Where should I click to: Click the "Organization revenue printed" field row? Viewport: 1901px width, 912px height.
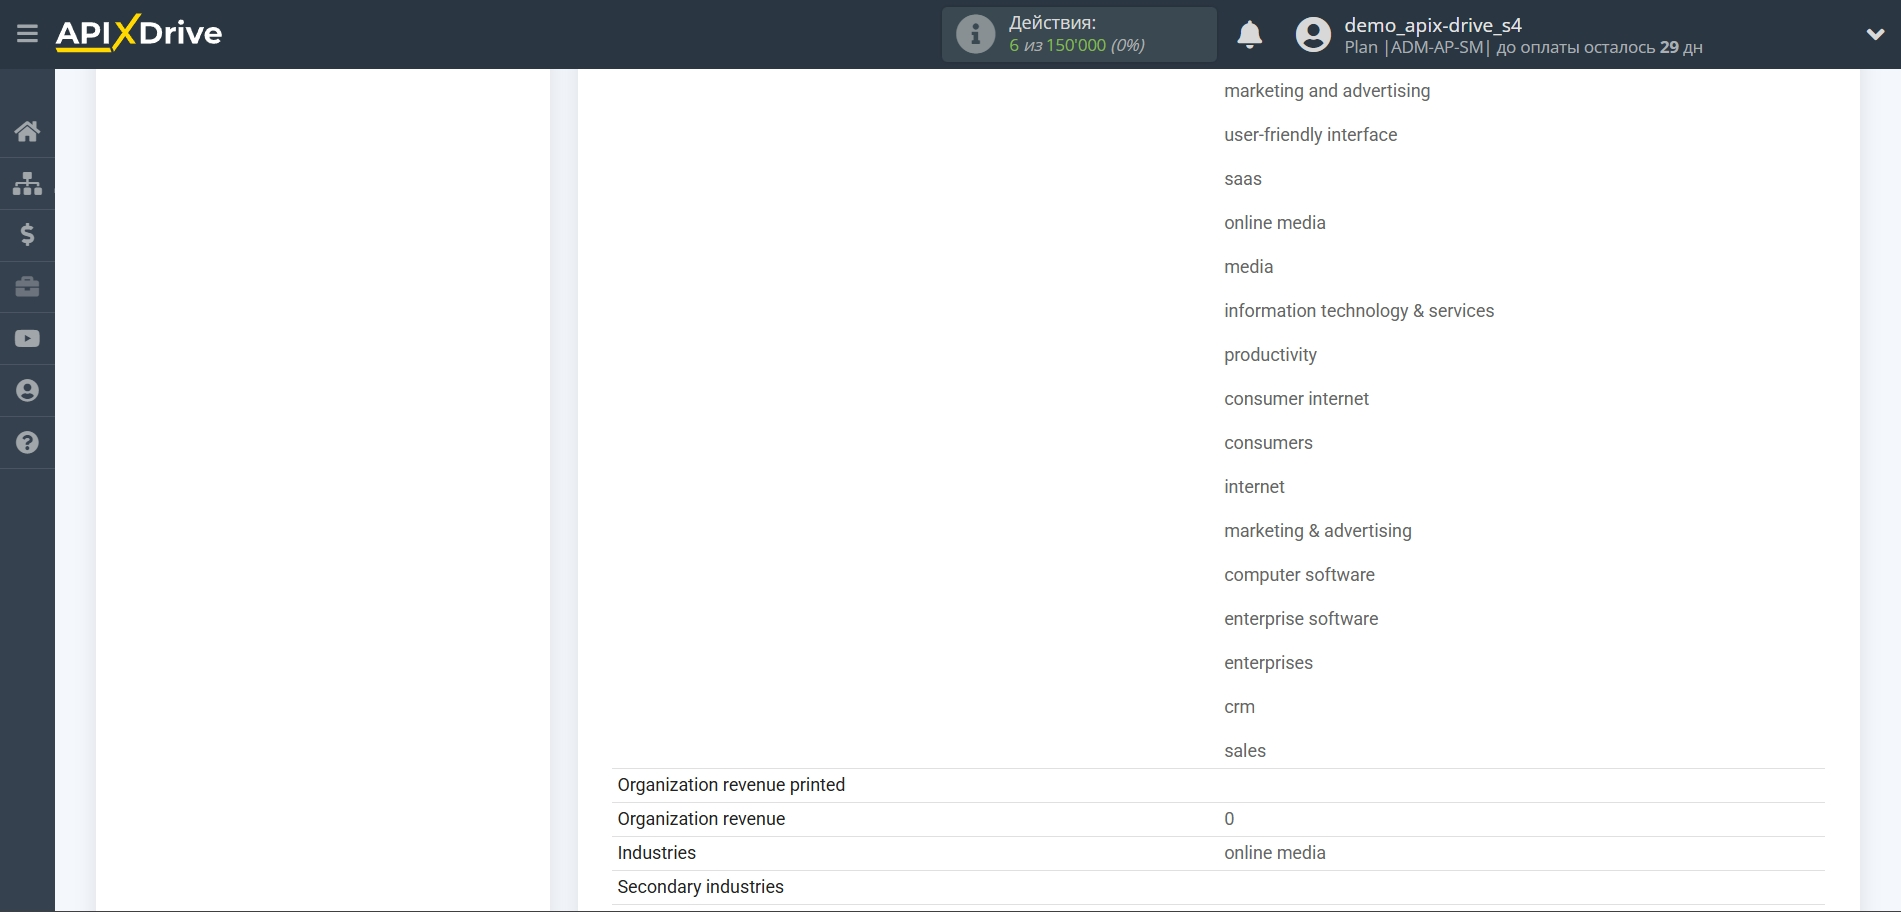click(x=731, y=784)
